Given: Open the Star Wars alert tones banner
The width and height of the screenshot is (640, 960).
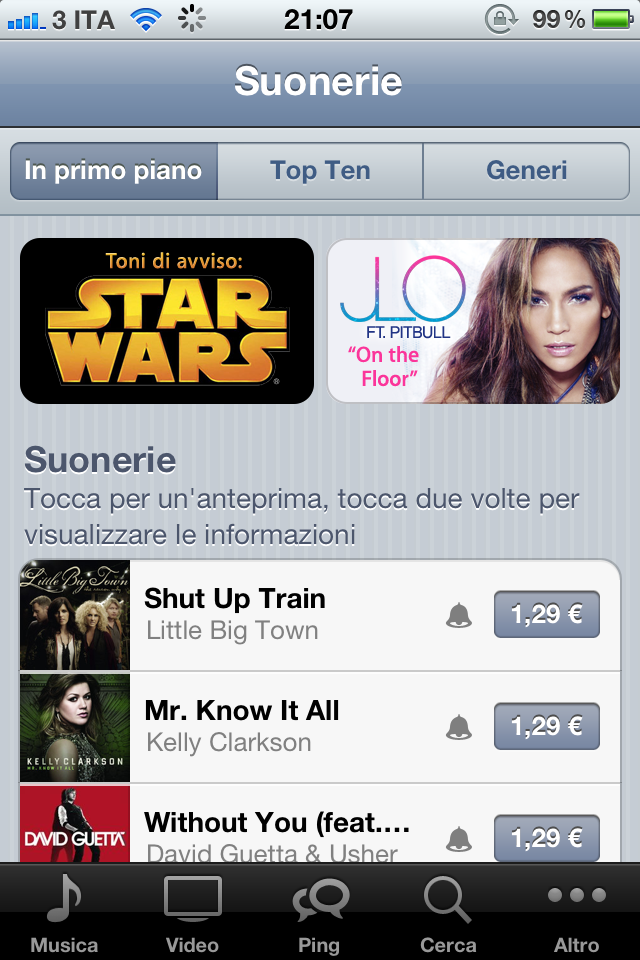Looking at the screenshot, I should click(x=167, y=321).
